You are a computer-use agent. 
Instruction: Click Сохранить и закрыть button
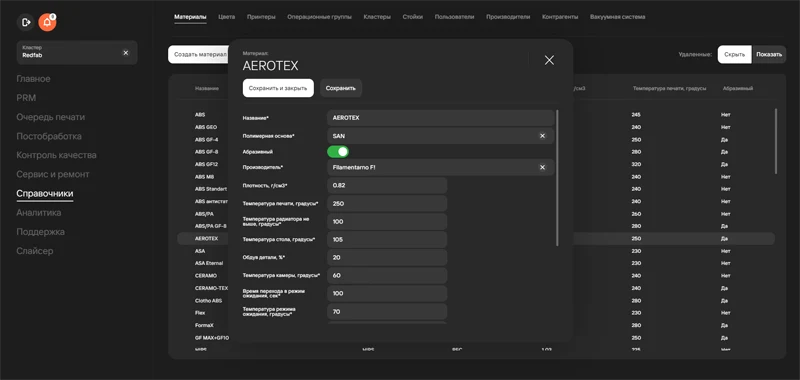278,88
